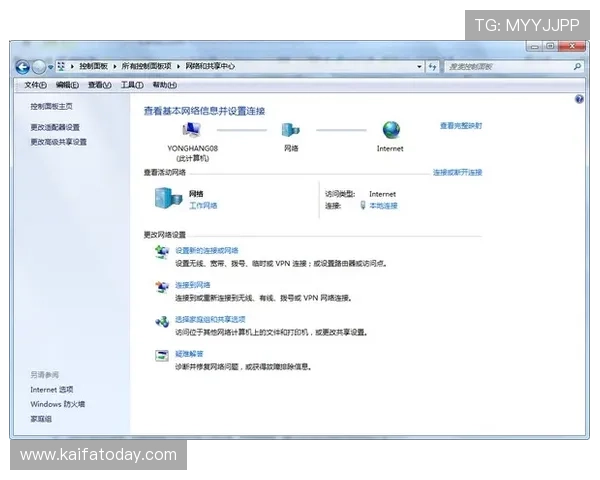Click the Internet globe icon

[391, 130]
